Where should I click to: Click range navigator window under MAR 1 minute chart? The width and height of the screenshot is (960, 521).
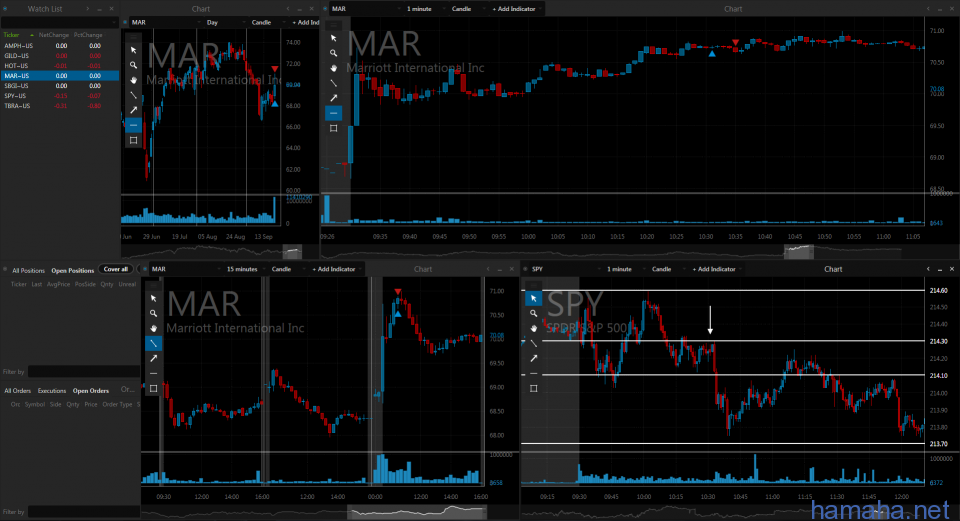pyautogui.click(x=799, y=251)
